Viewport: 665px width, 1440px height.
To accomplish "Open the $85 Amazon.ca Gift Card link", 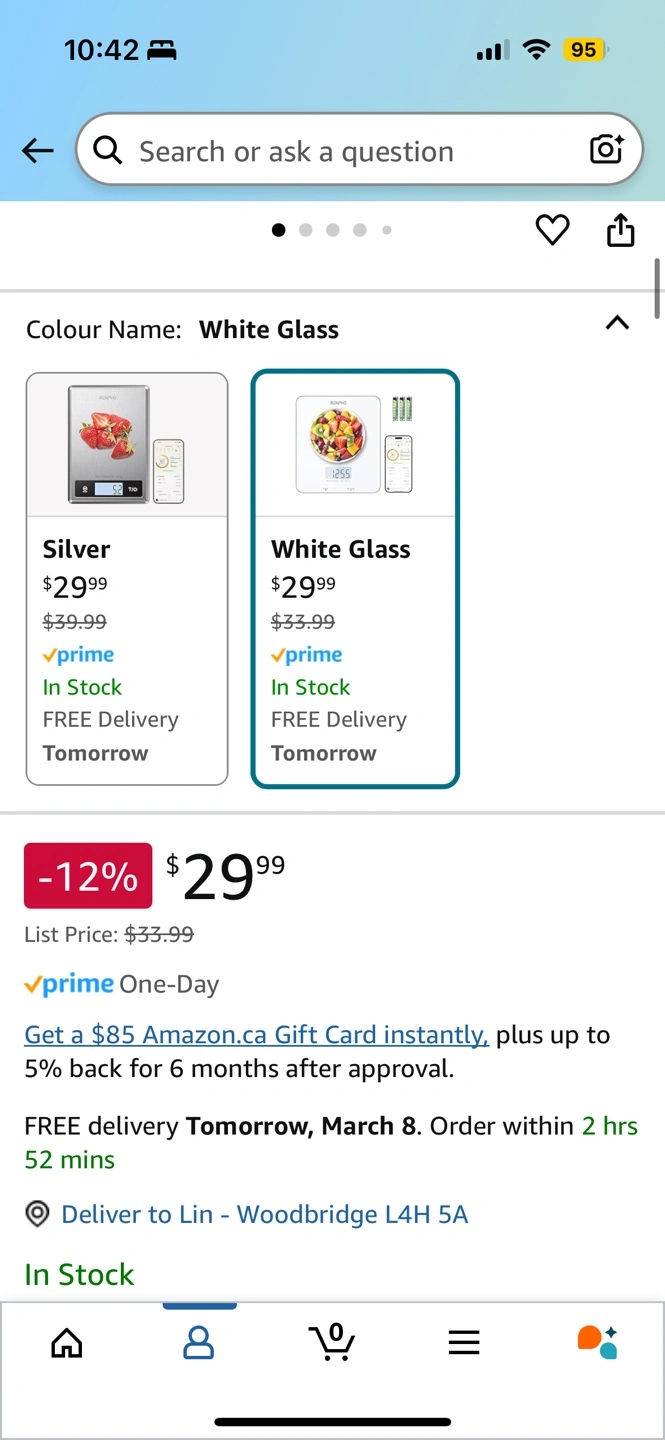I will [x=256, y=1035].
